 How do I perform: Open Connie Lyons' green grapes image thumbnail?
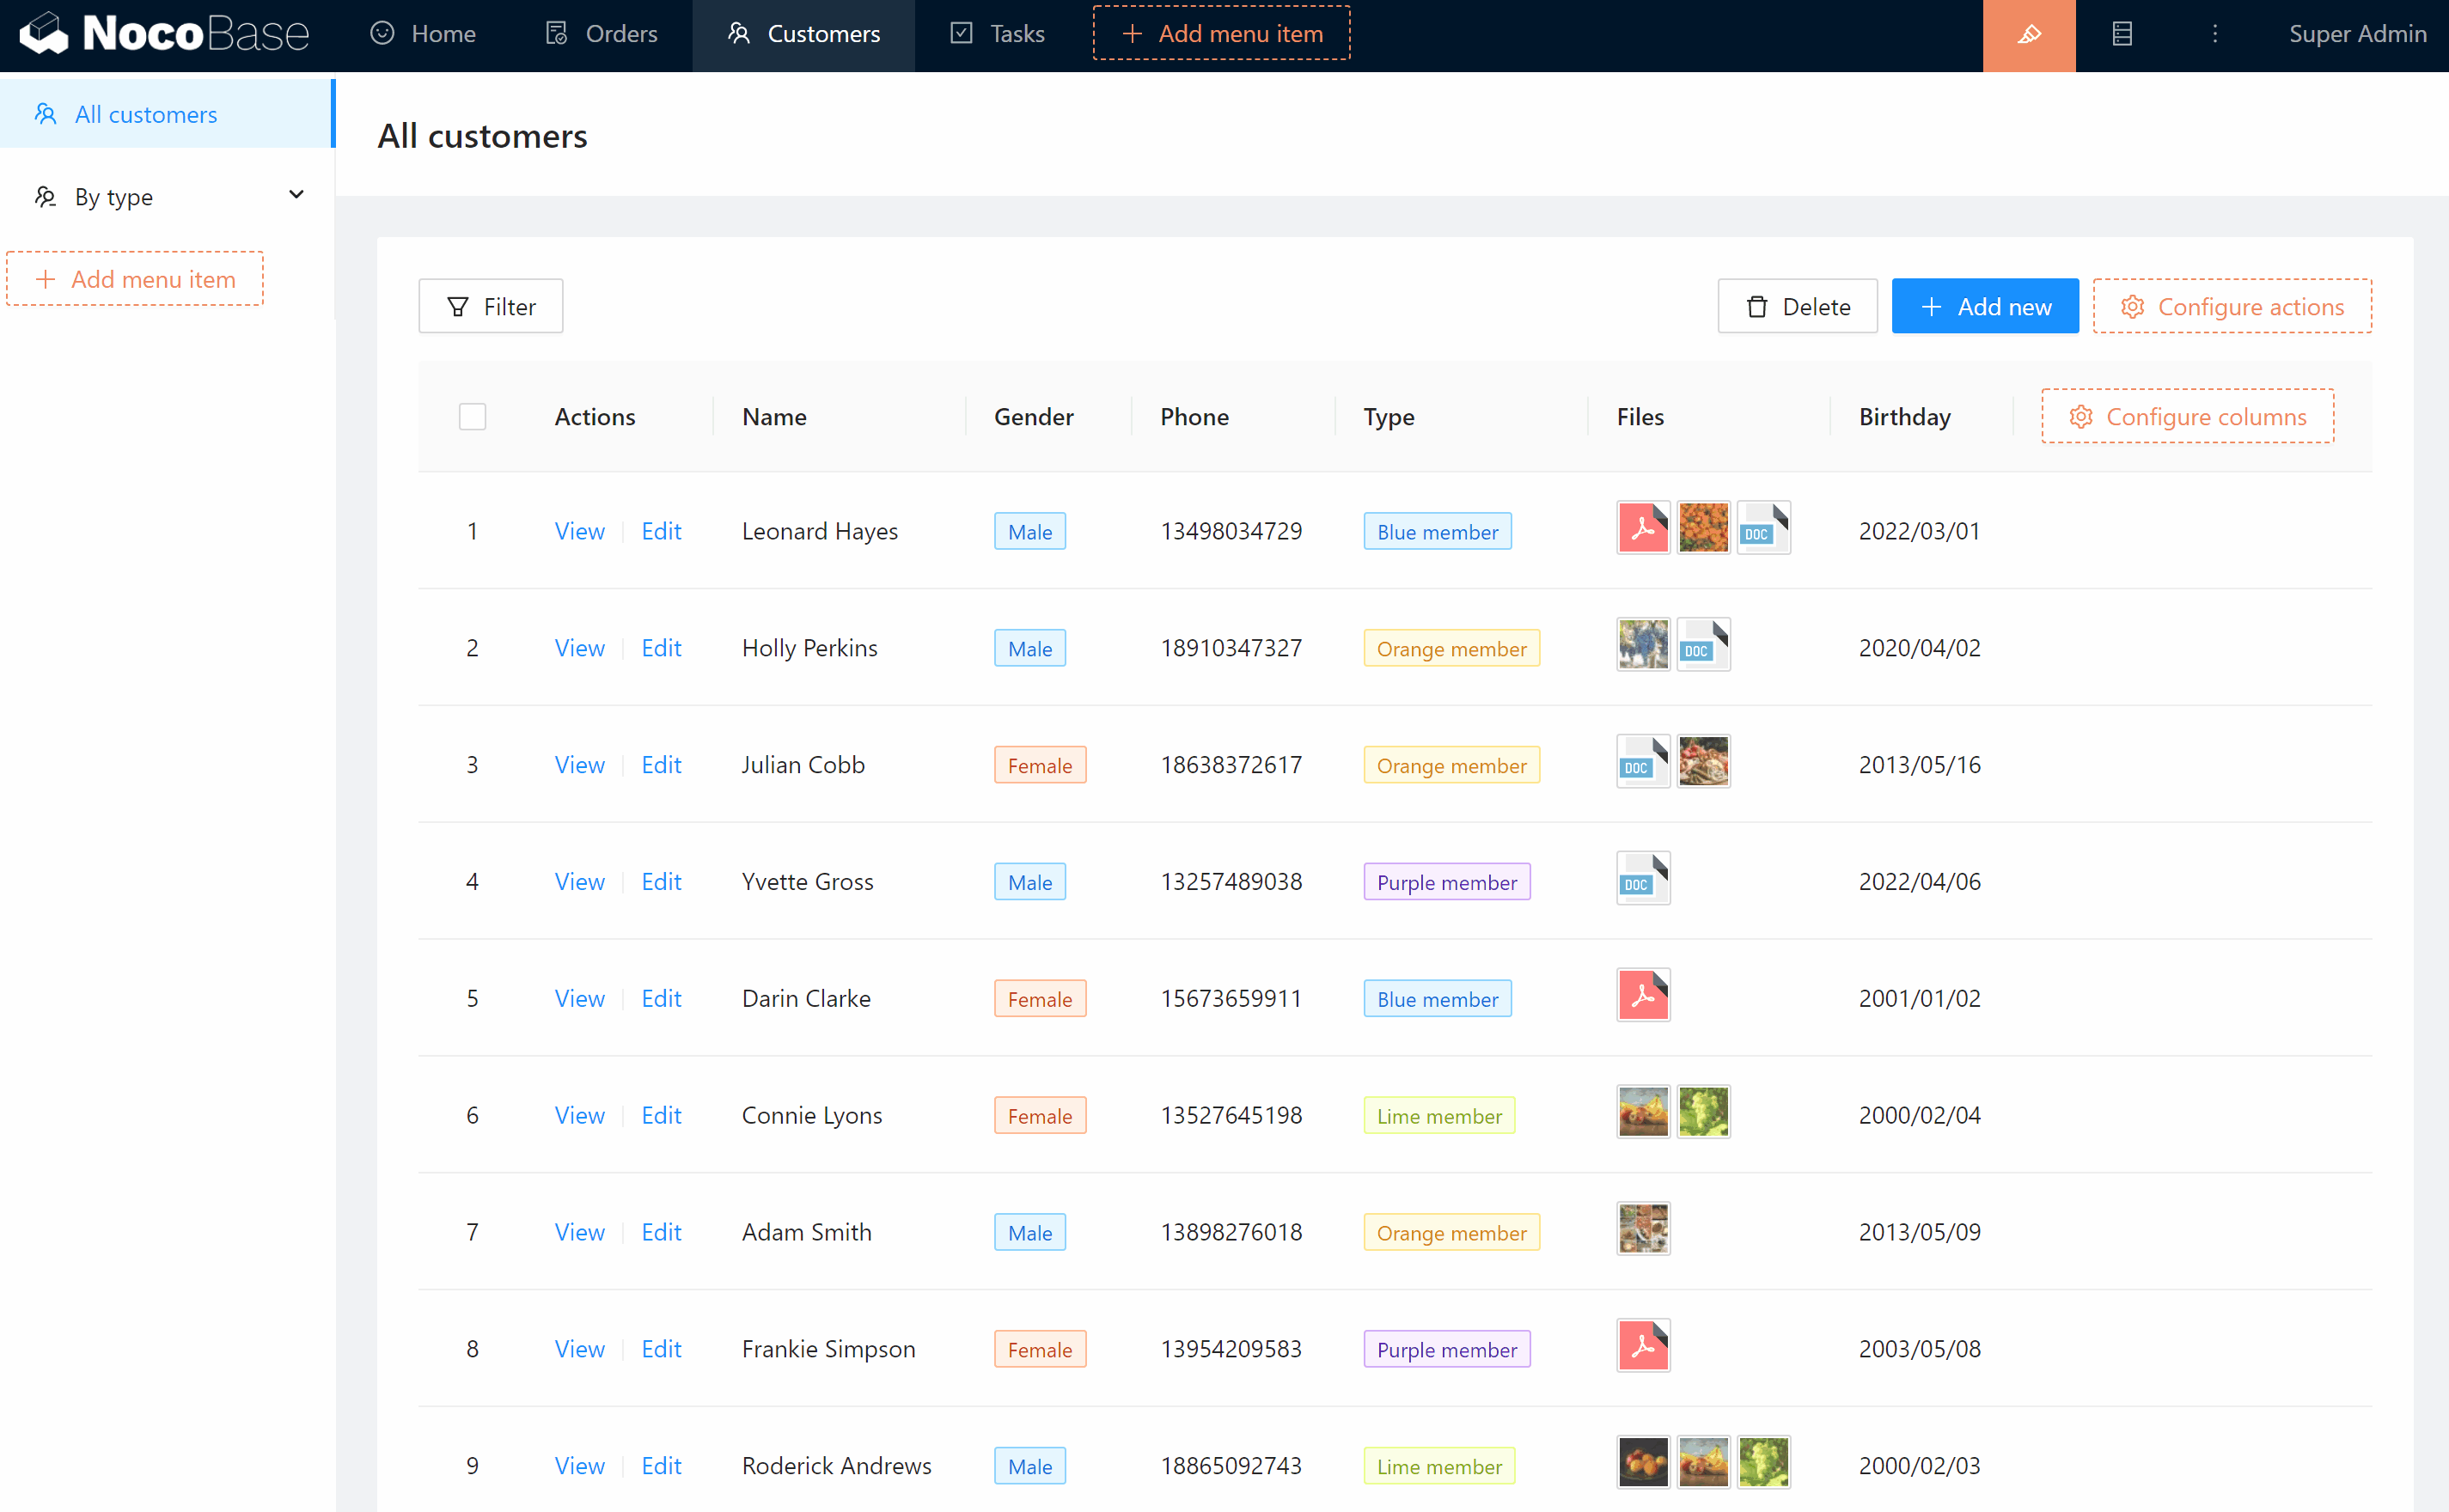(1702, 1112)
